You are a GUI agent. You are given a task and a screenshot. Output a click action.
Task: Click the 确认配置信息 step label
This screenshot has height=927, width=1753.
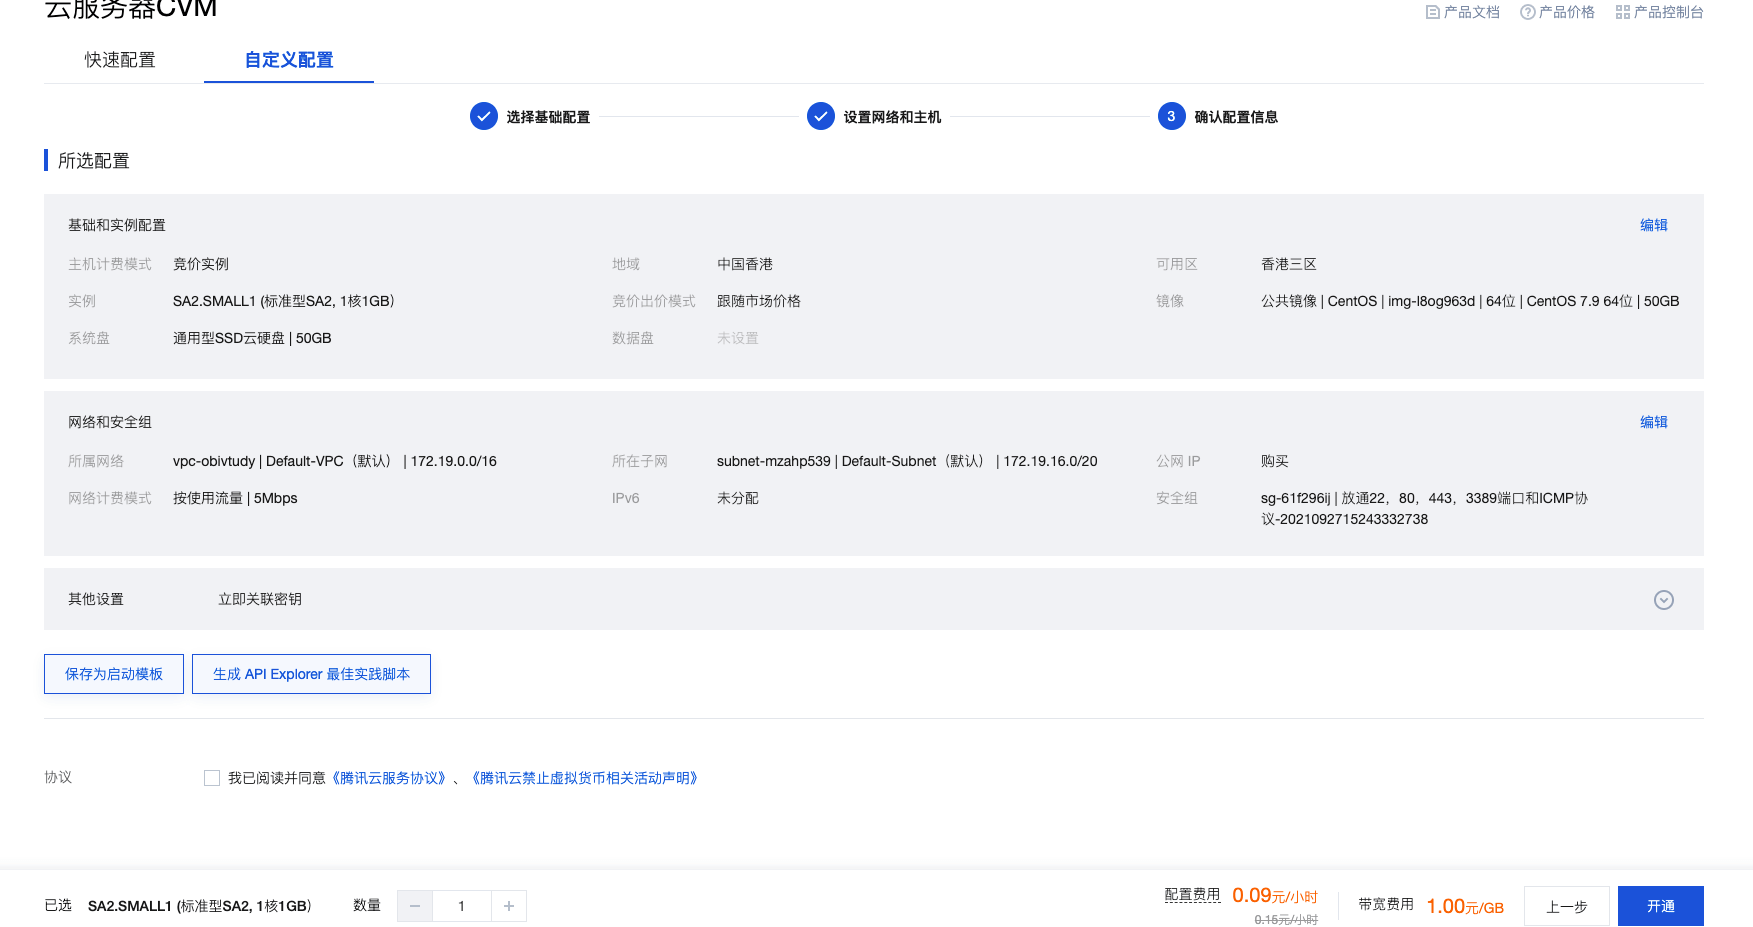point(1236,117)
